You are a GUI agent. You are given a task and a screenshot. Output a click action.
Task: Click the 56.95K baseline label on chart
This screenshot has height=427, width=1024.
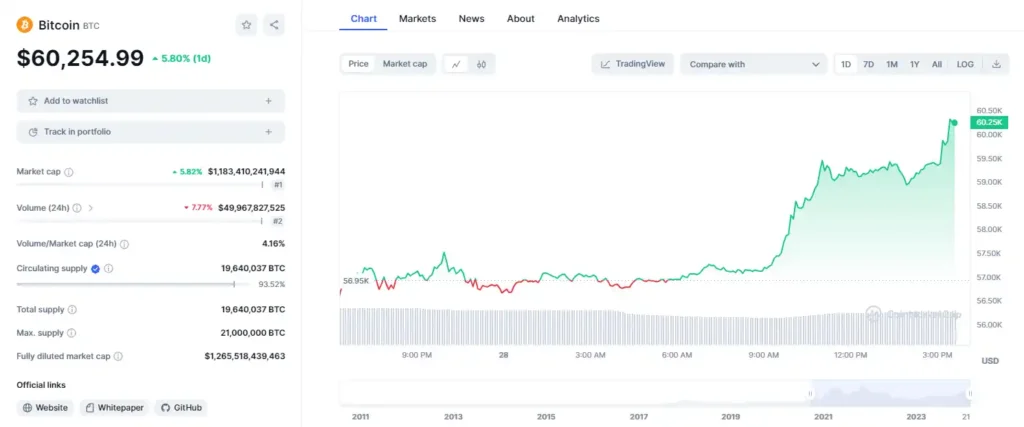[356, 281]
